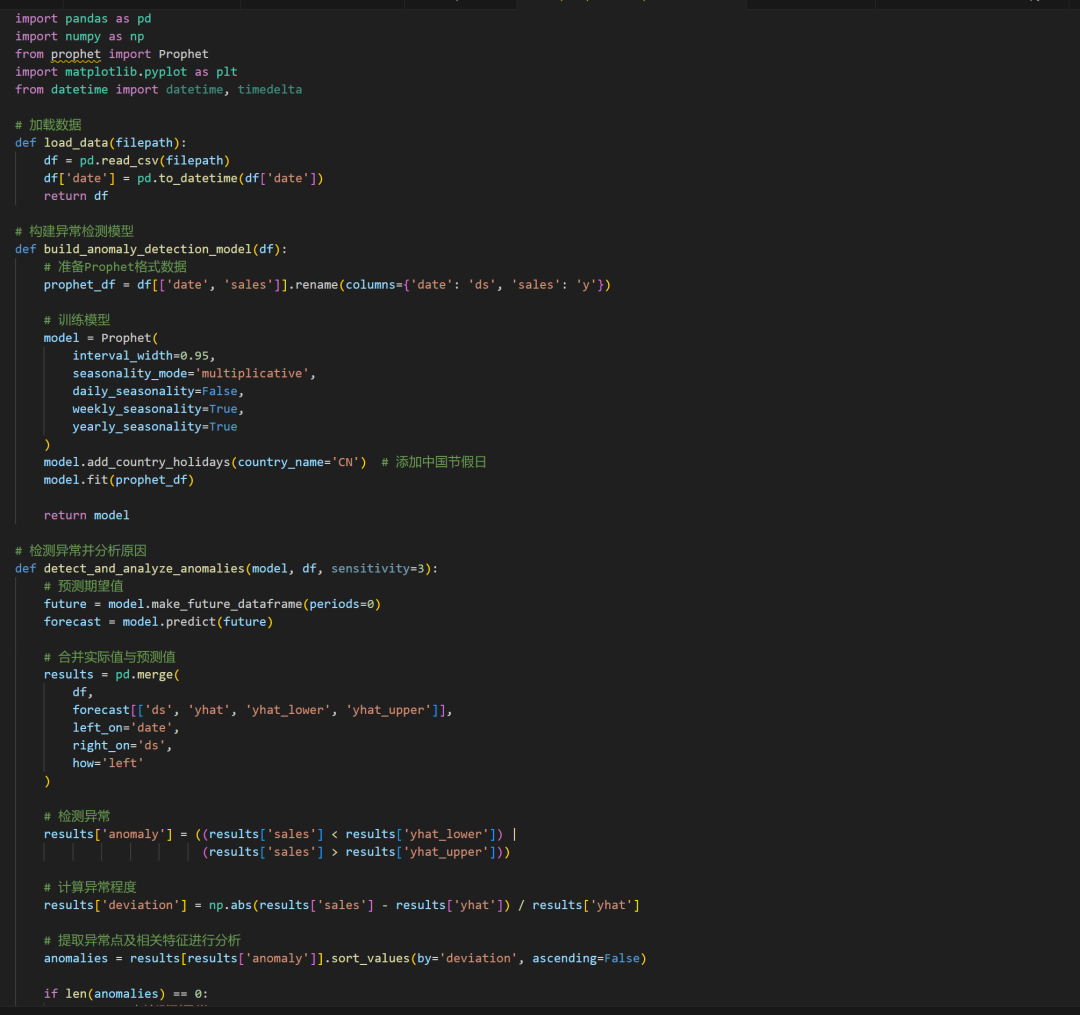The height and width of the screenshot is (1015, 1080).
Task: Click the 'CN' country name string
Action: 348,462
